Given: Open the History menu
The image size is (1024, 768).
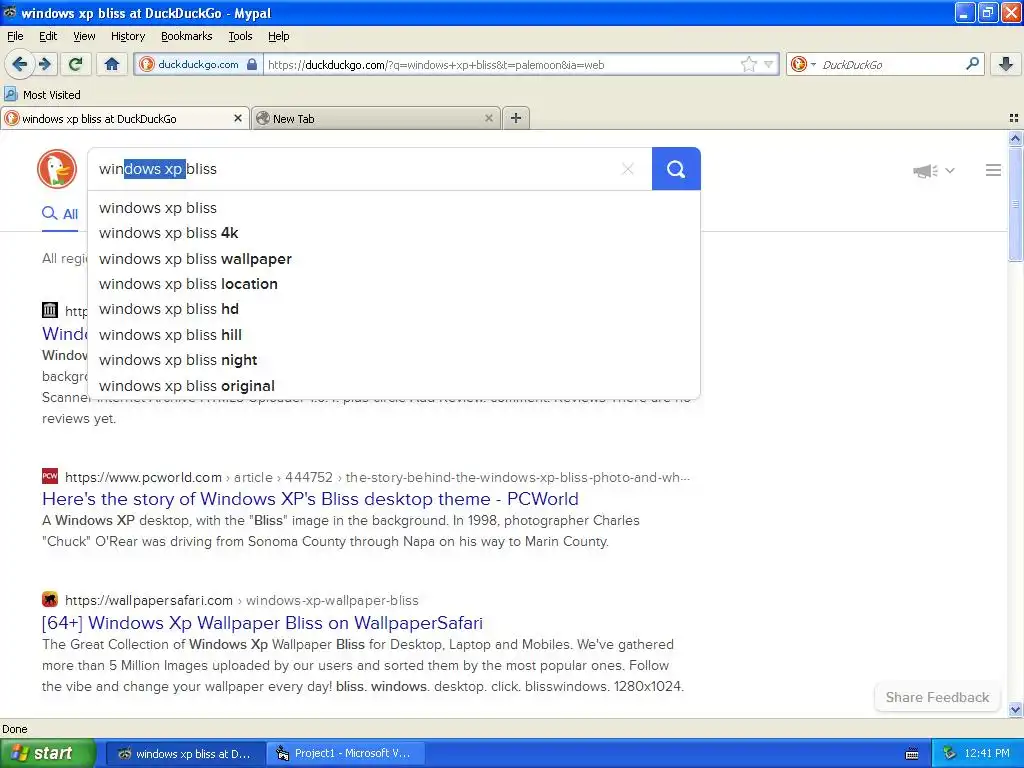Looking at the screenshot, I should 127,36.
